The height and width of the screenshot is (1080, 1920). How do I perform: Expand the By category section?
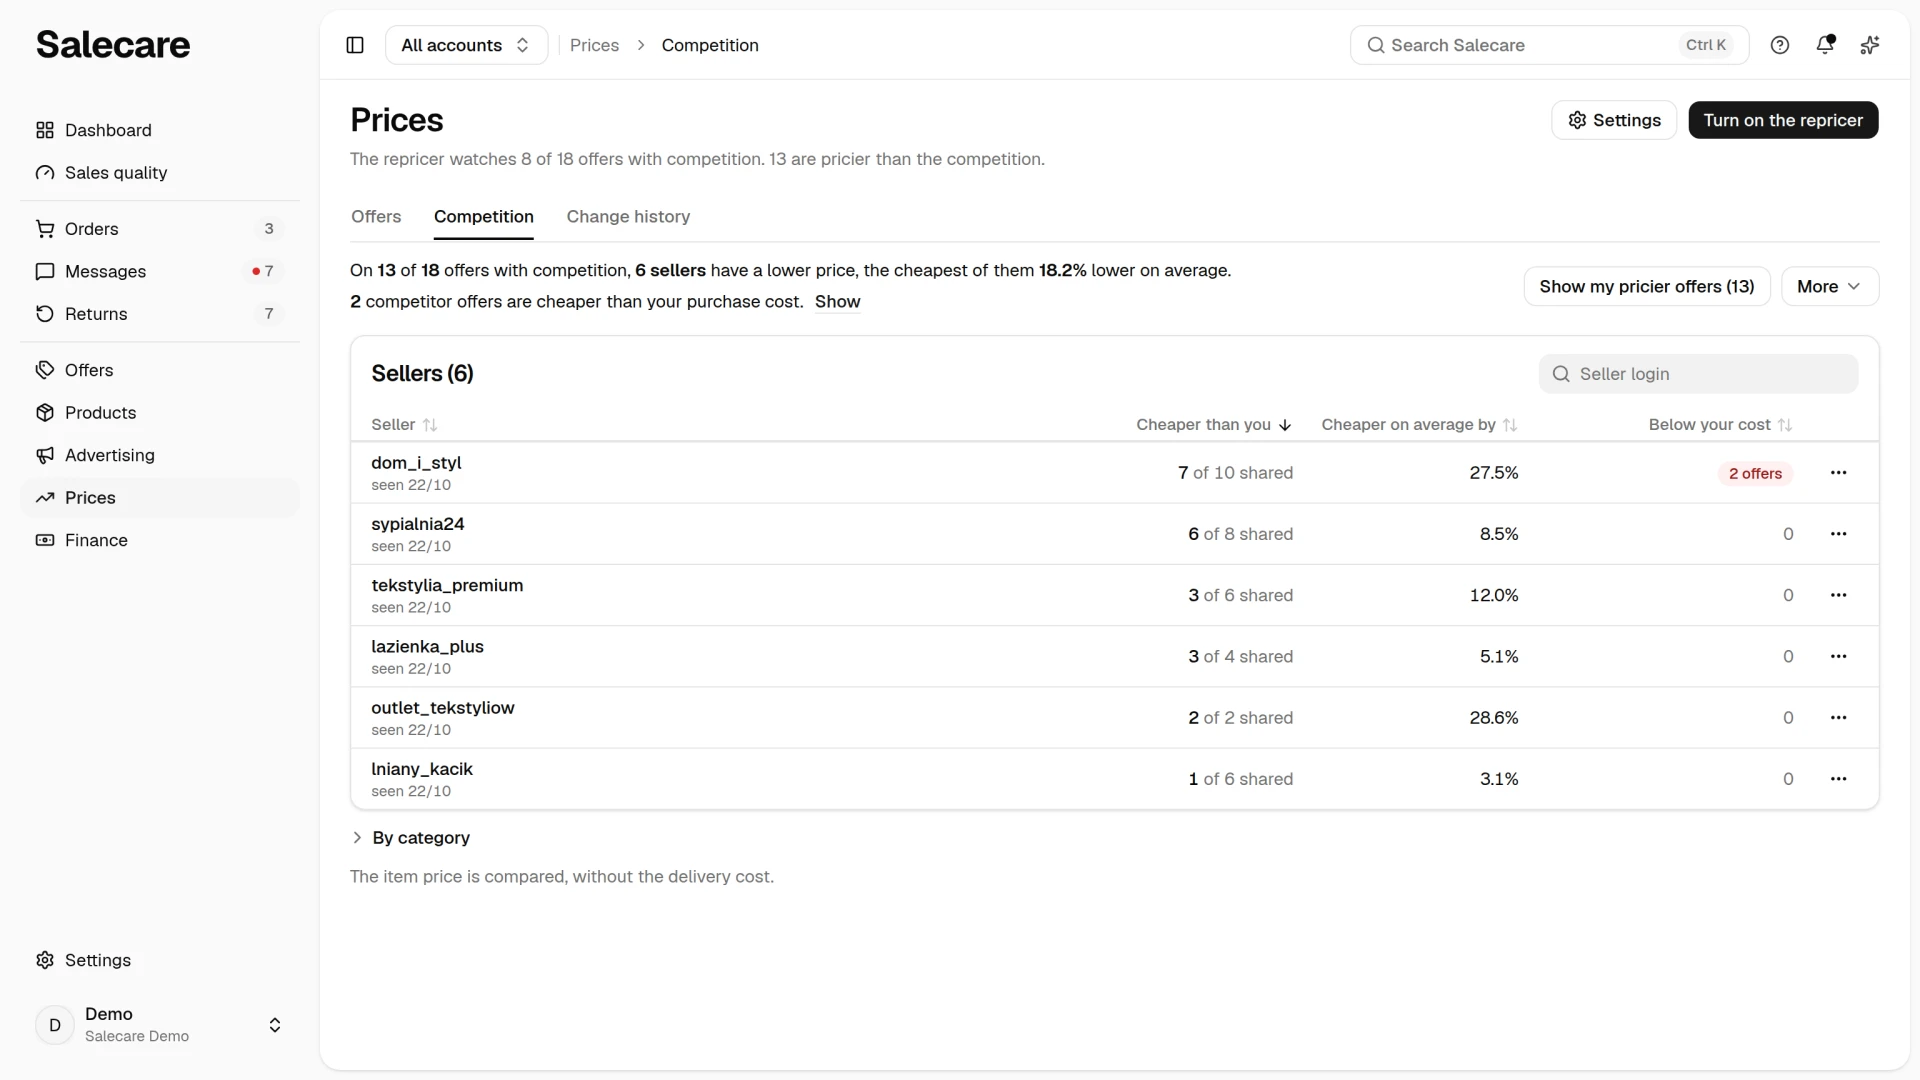[411, 838]
